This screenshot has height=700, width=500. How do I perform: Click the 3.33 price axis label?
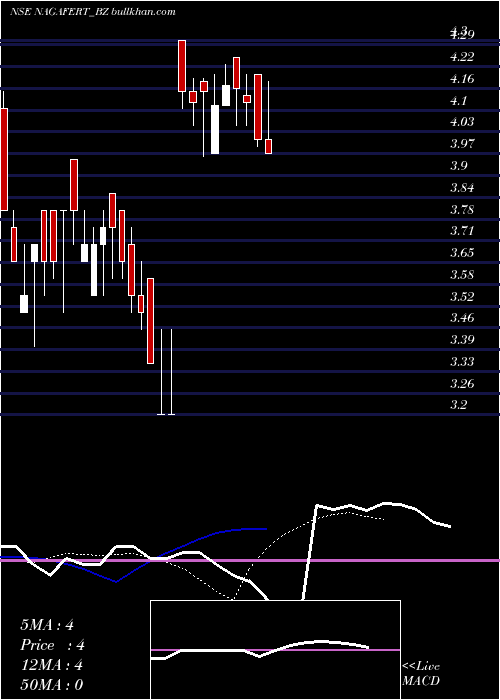(462, 361)
